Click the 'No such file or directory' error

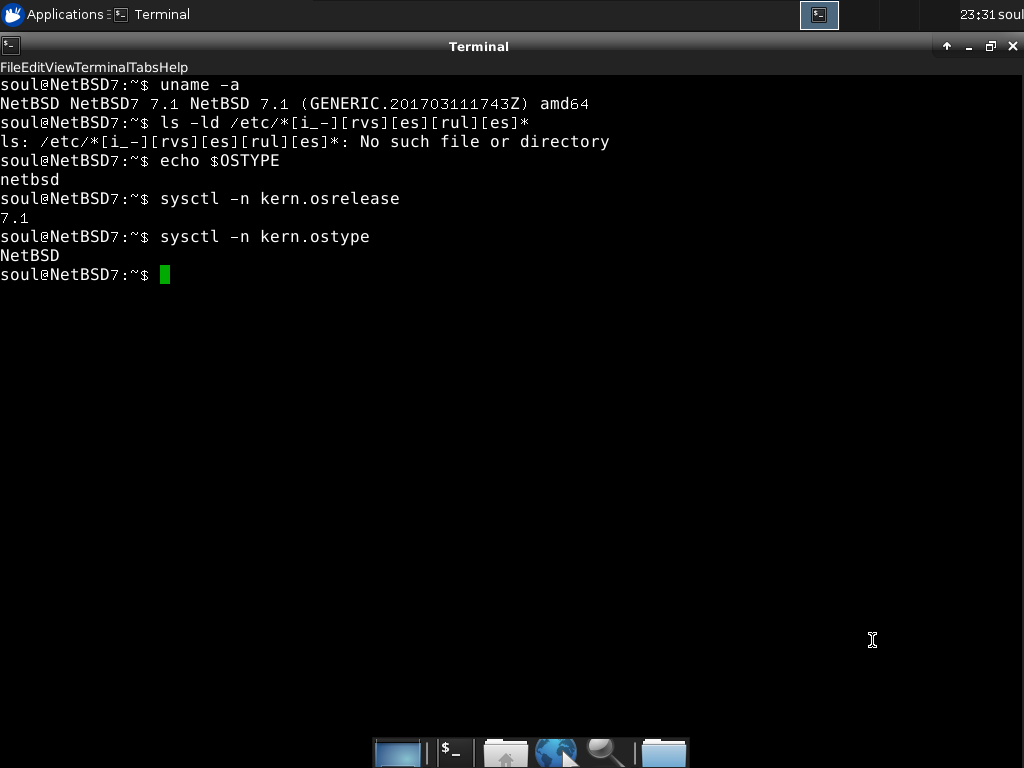point(485,142)
